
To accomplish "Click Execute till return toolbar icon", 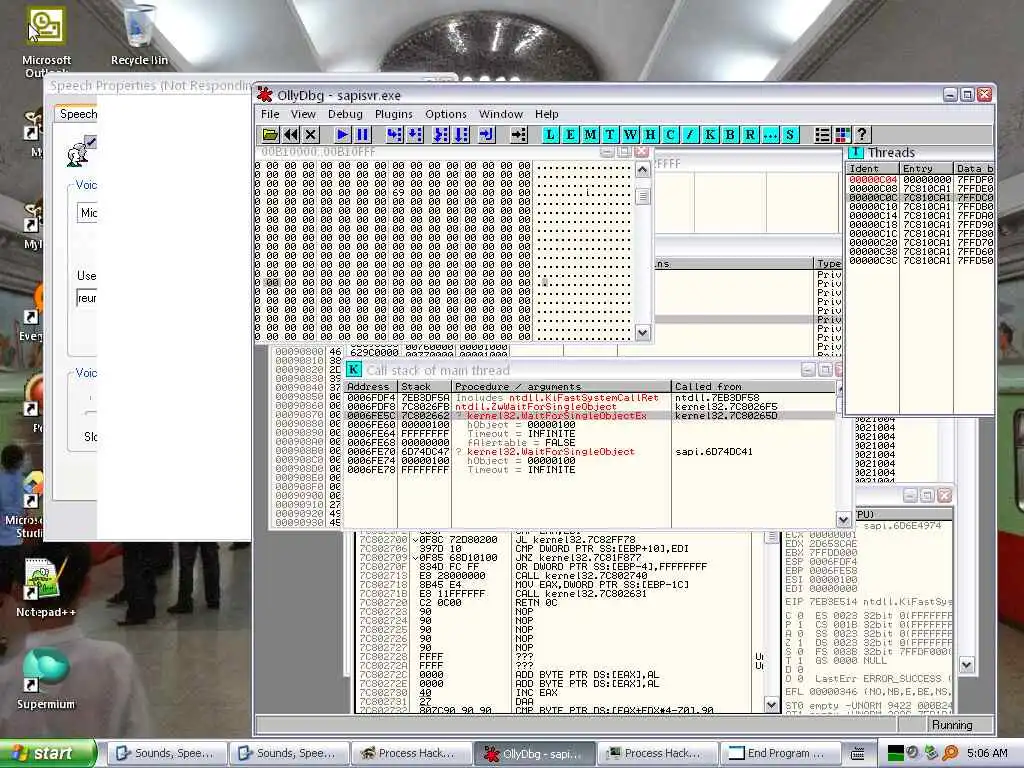I will click(x=487, y=135).
